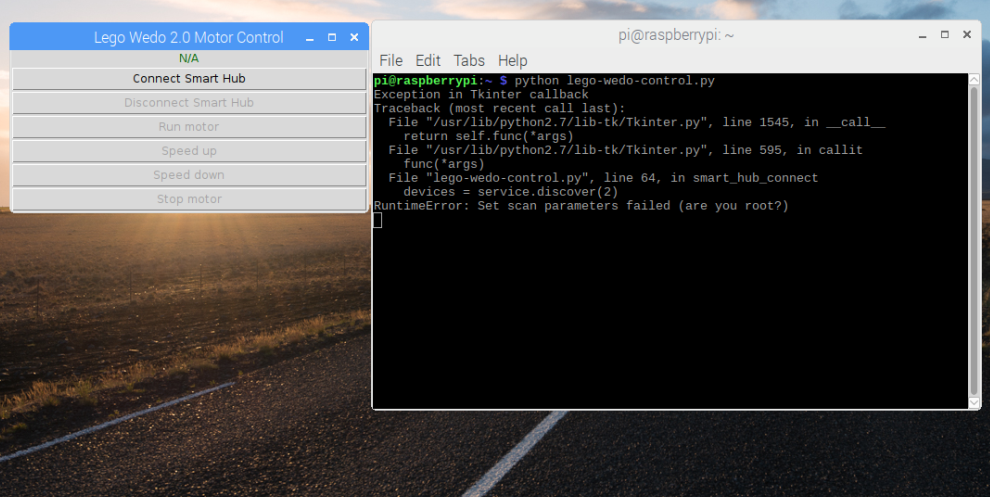The width and height of the screenshot is (990, 497).
Task: Open the Edit menu in terminal
Action: [428, 61]
